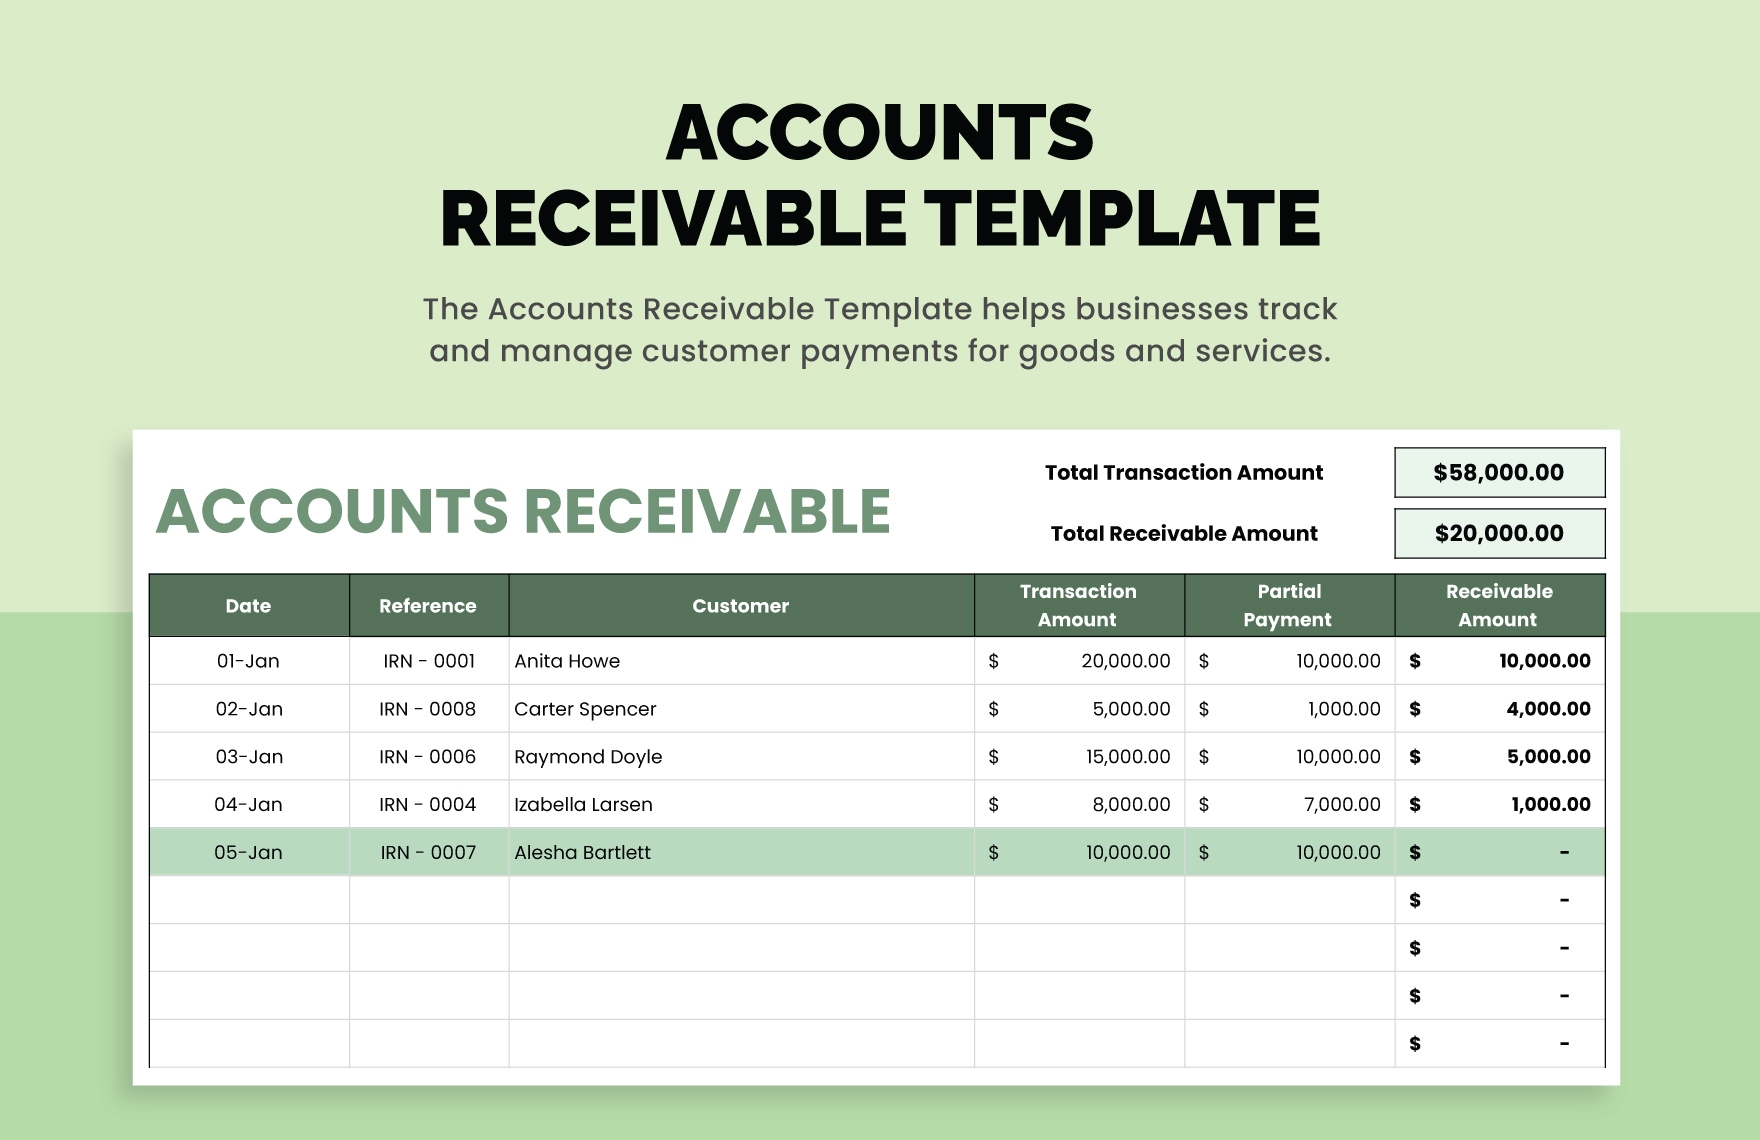
Task: Click the Partial Payment column header
Action: pos(1288,605)
